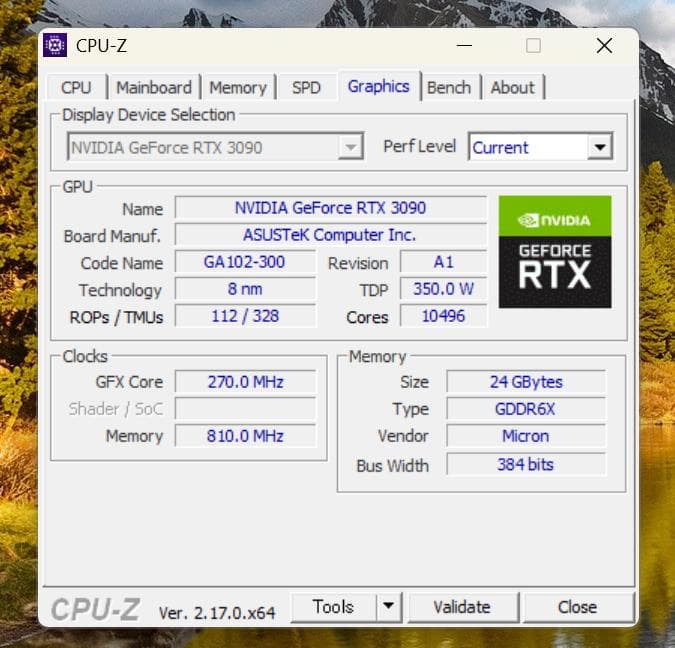675x648 pixels.
Task: Click the Validate button
Action: pos(462,607)
